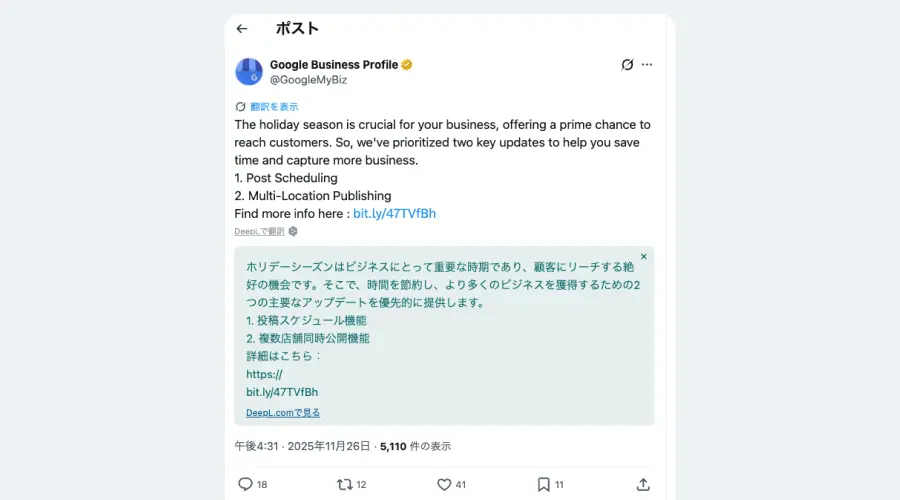Click the DeepL logo icon

pos(293,231)
